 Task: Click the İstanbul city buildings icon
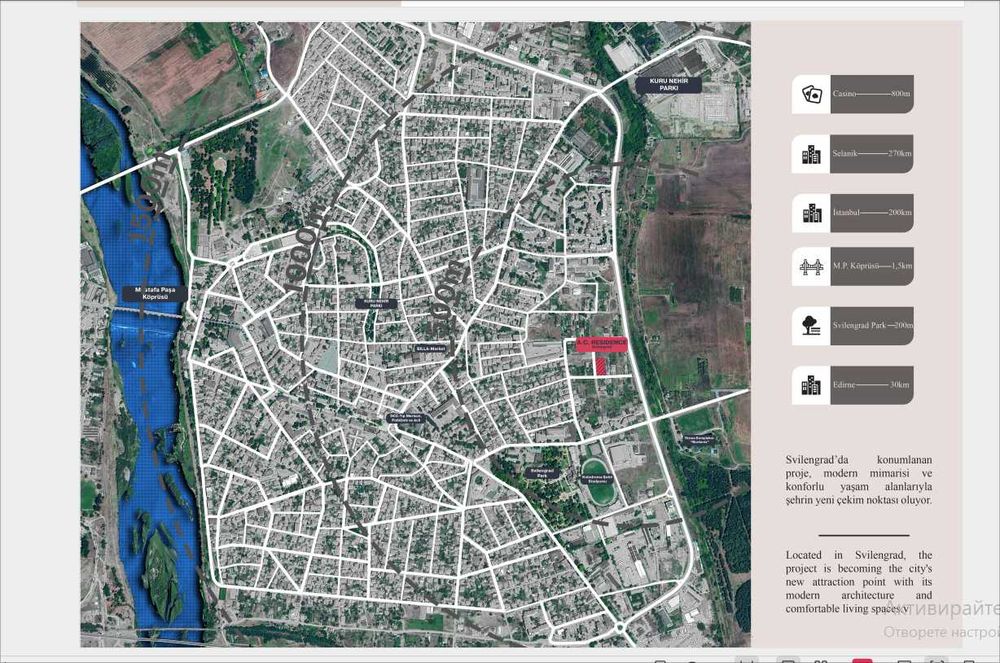tap(811, 213)
